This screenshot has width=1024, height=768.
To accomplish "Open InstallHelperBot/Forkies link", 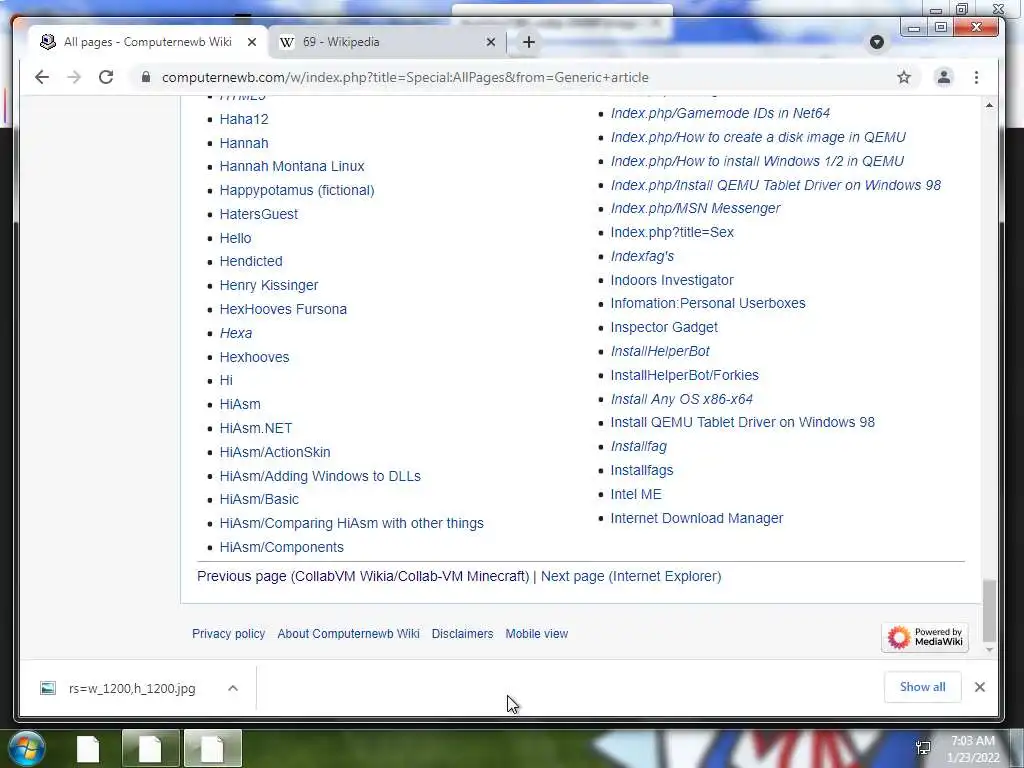I will pyautogui.click(x=684, y=375).
